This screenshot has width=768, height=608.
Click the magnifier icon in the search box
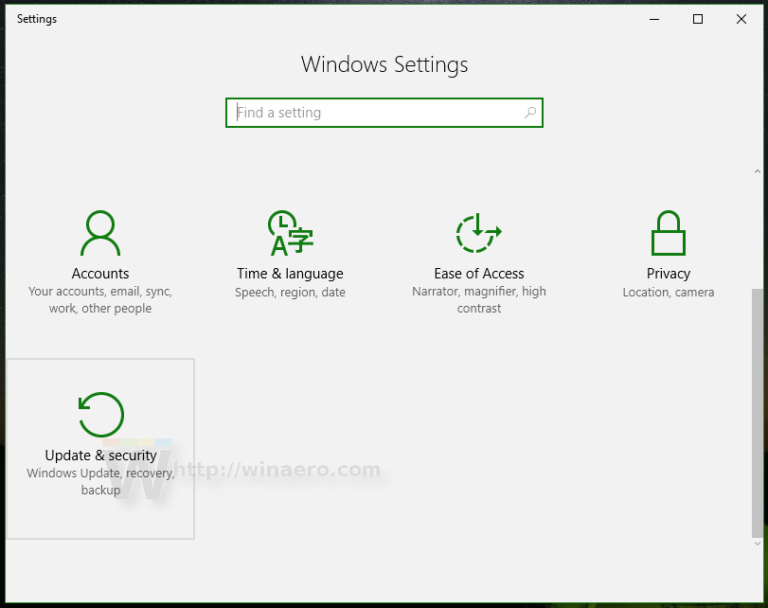click(530, 113)
